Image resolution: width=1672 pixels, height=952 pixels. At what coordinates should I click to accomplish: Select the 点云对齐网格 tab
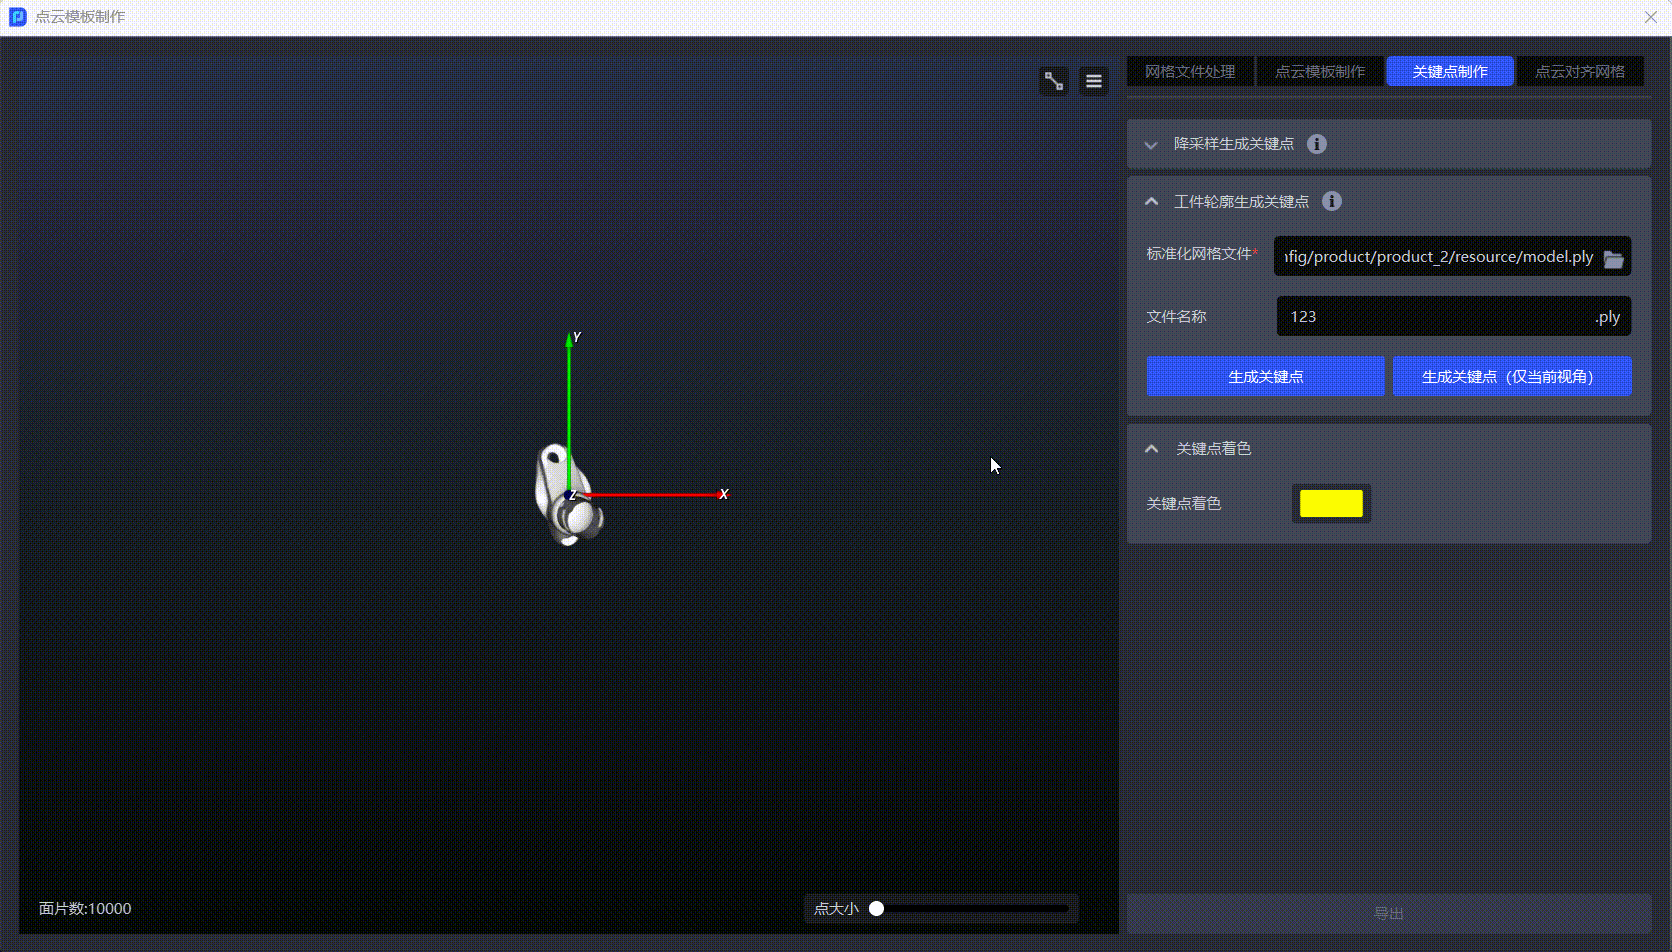click(x=1580, y=72)
